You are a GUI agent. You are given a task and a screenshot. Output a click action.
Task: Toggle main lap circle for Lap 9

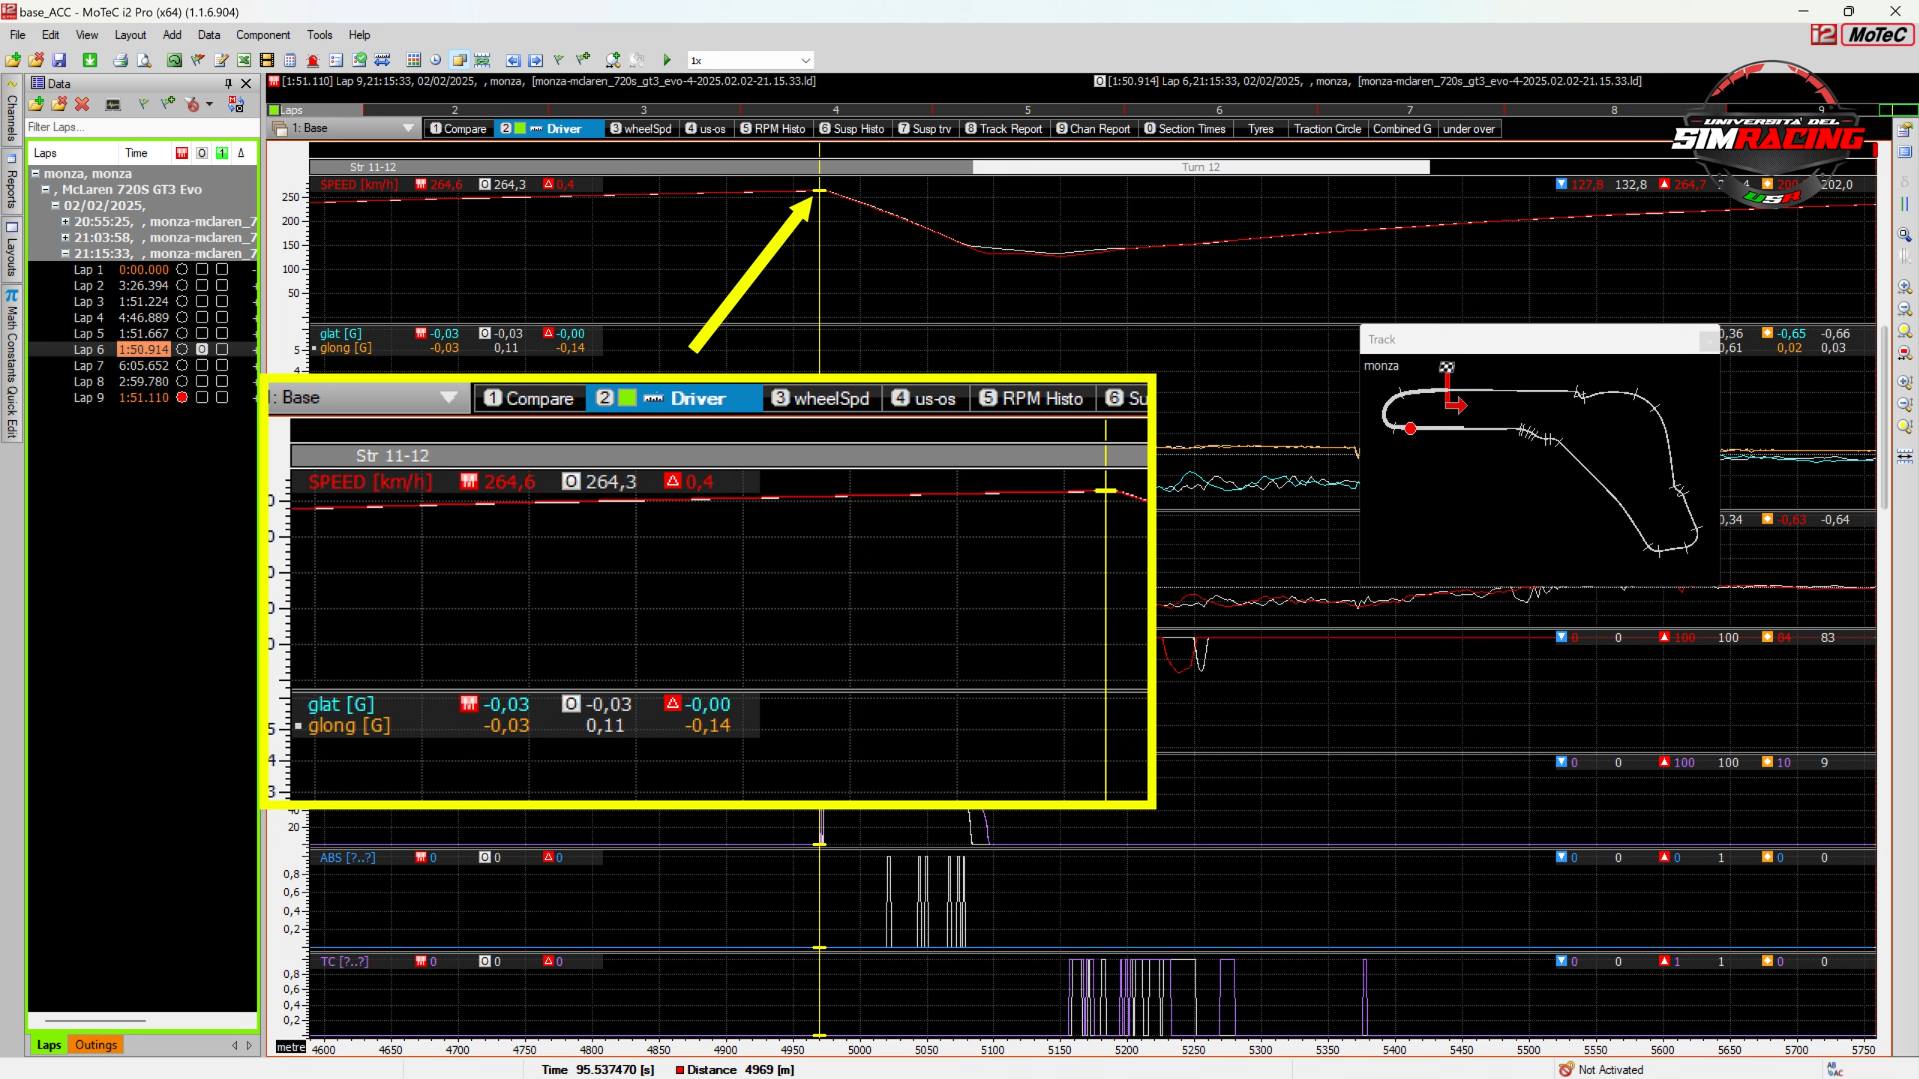pyautogui.click(x=182, y=397)
